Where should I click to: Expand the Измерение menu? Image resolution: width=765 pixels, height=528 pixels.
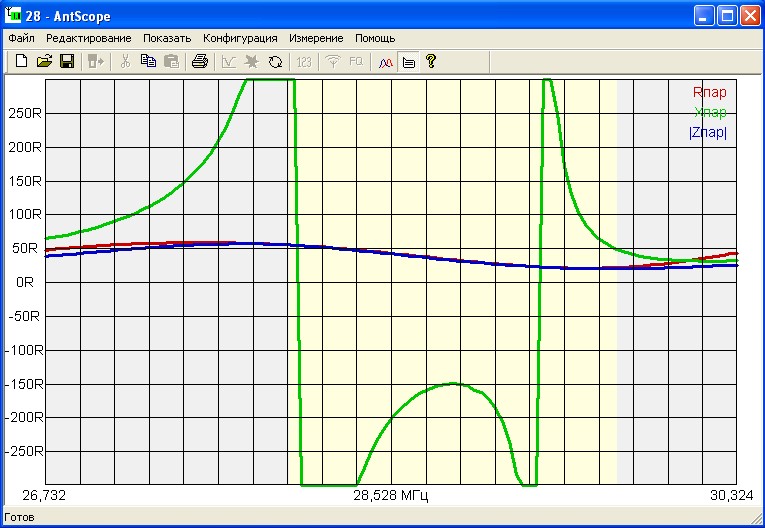316,38
